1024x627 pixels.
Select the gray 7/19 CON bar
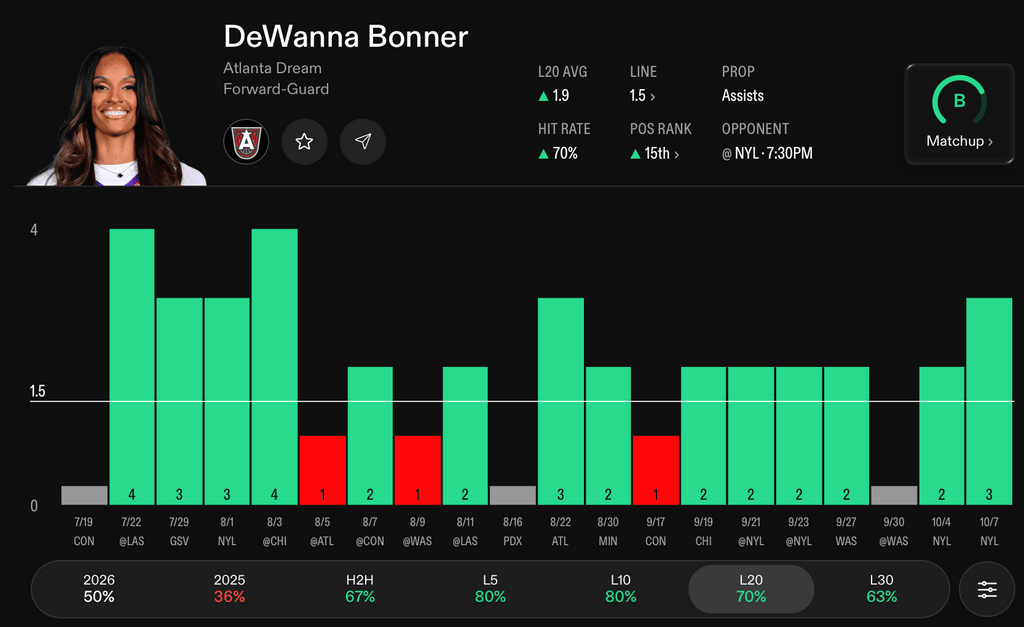[x=84, y=495]
